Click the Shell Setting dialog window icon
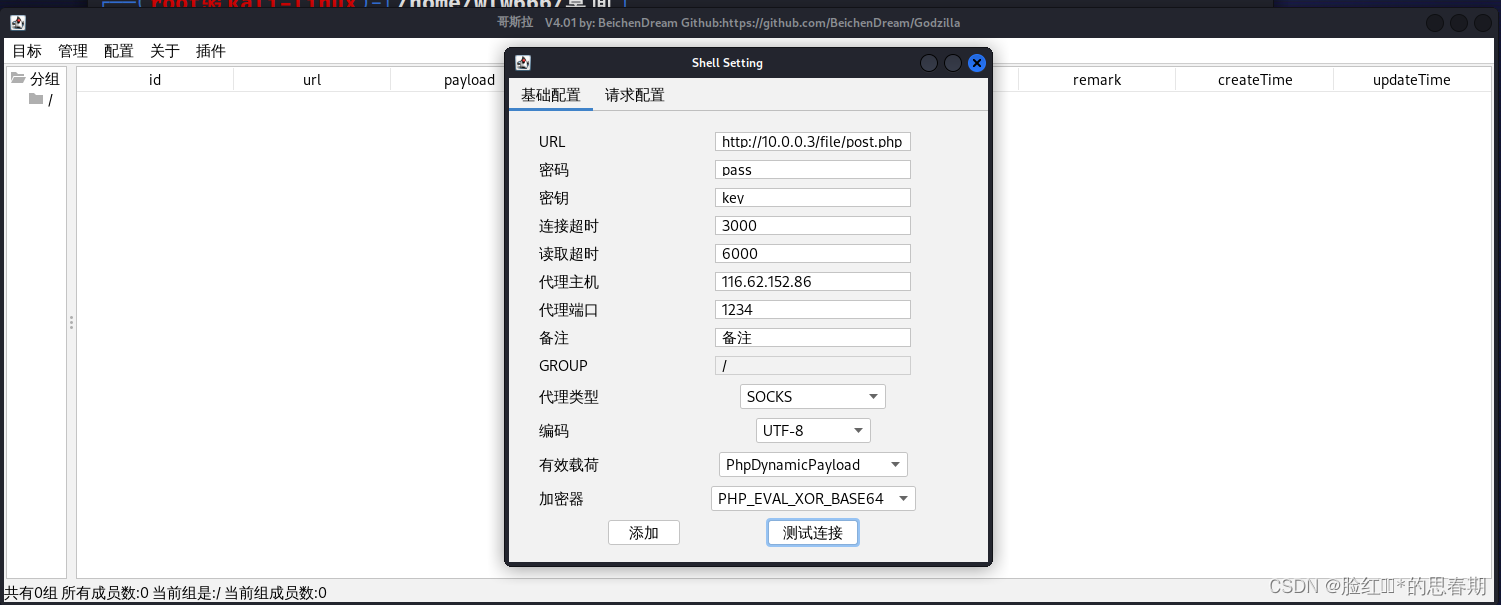Viewport: 1501px width, 605px height. point(523,63)
